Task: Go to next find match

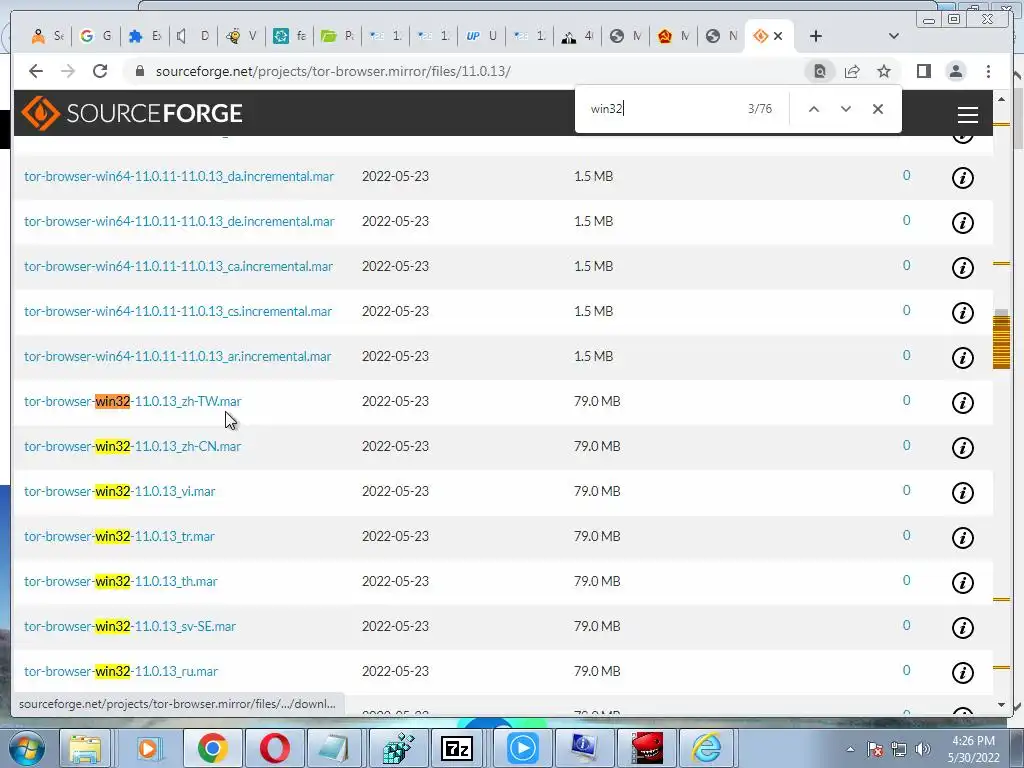Action: click(846, 109)
